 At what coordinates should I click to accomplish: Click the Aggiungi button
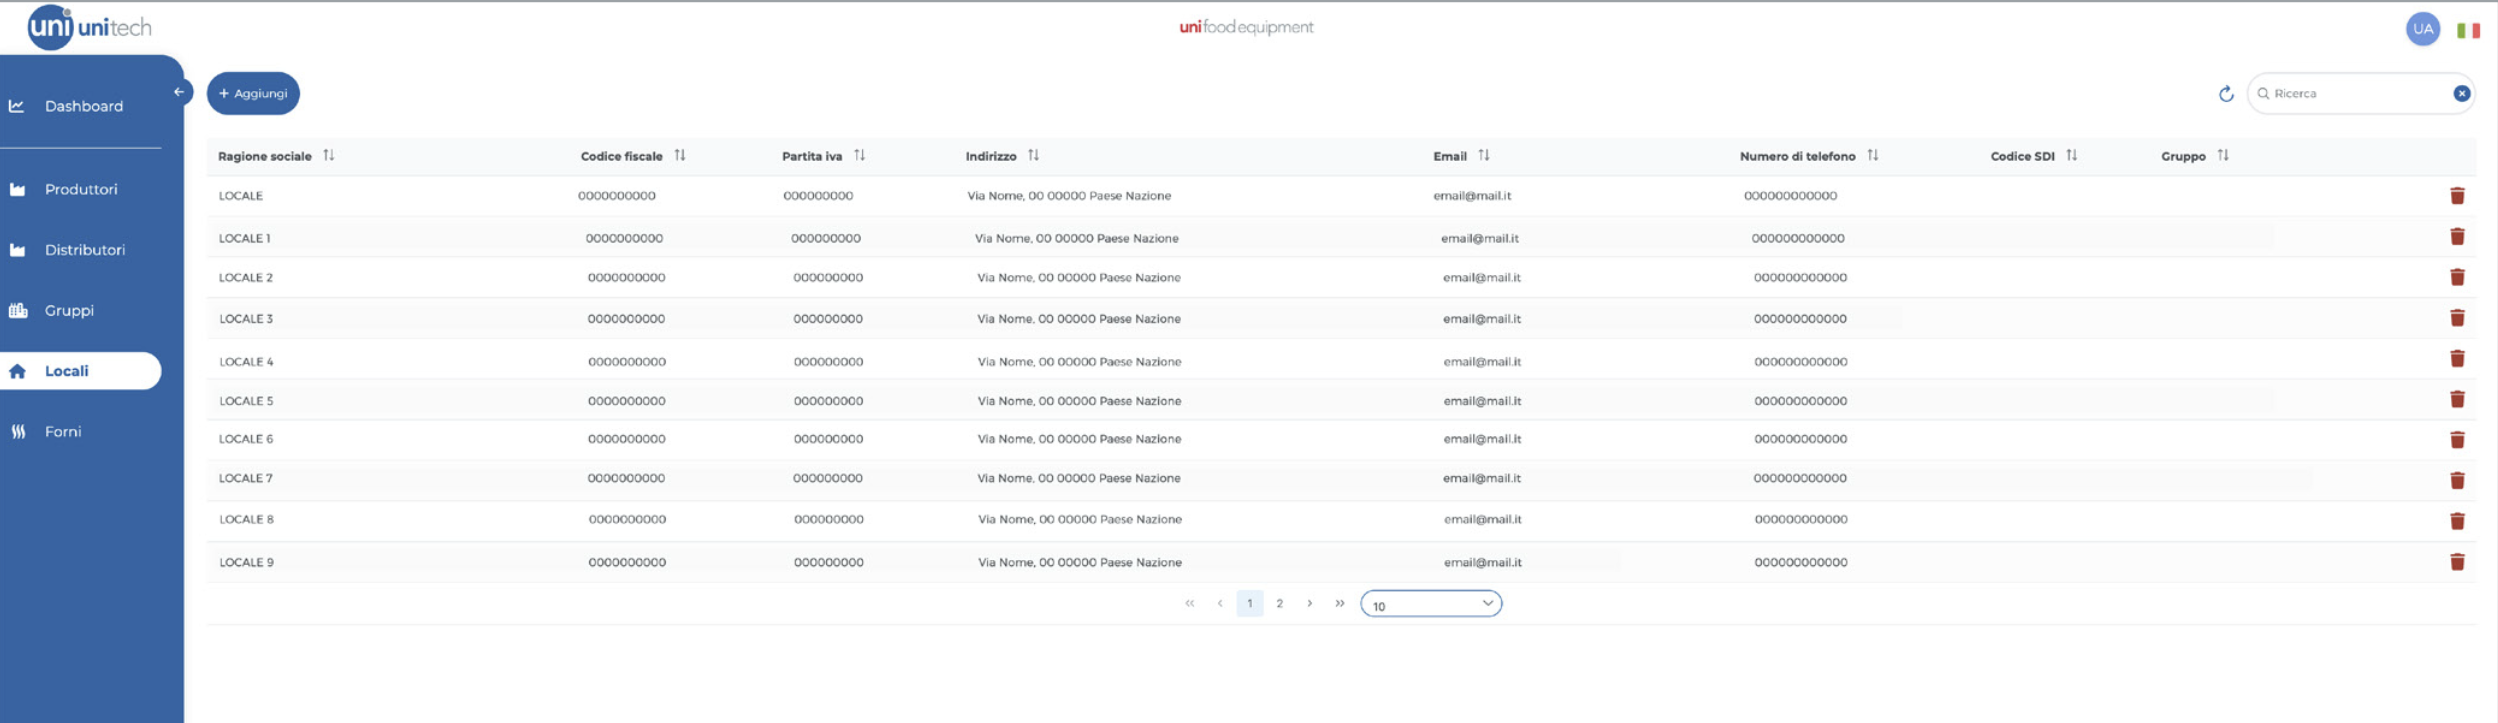pyautogui.click(x=253, y=94)
